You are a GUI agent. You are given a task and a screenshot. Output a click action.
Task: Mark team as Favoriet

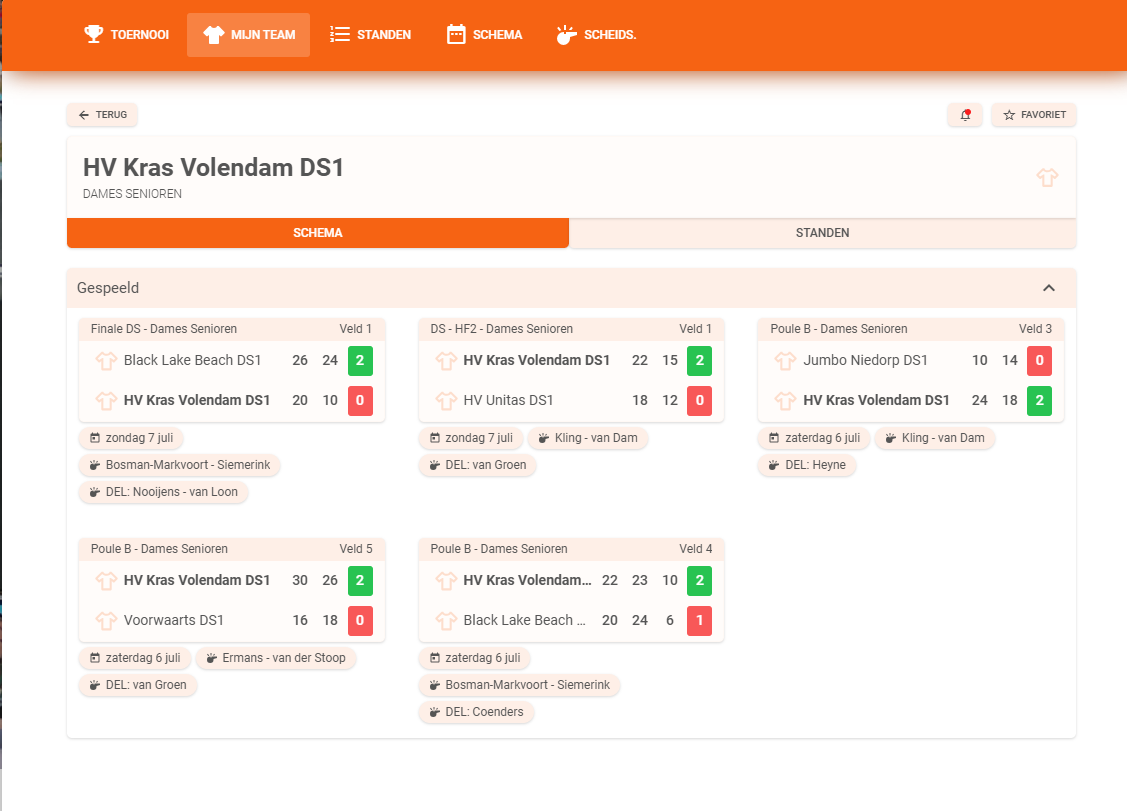(x=1034, y=115)
